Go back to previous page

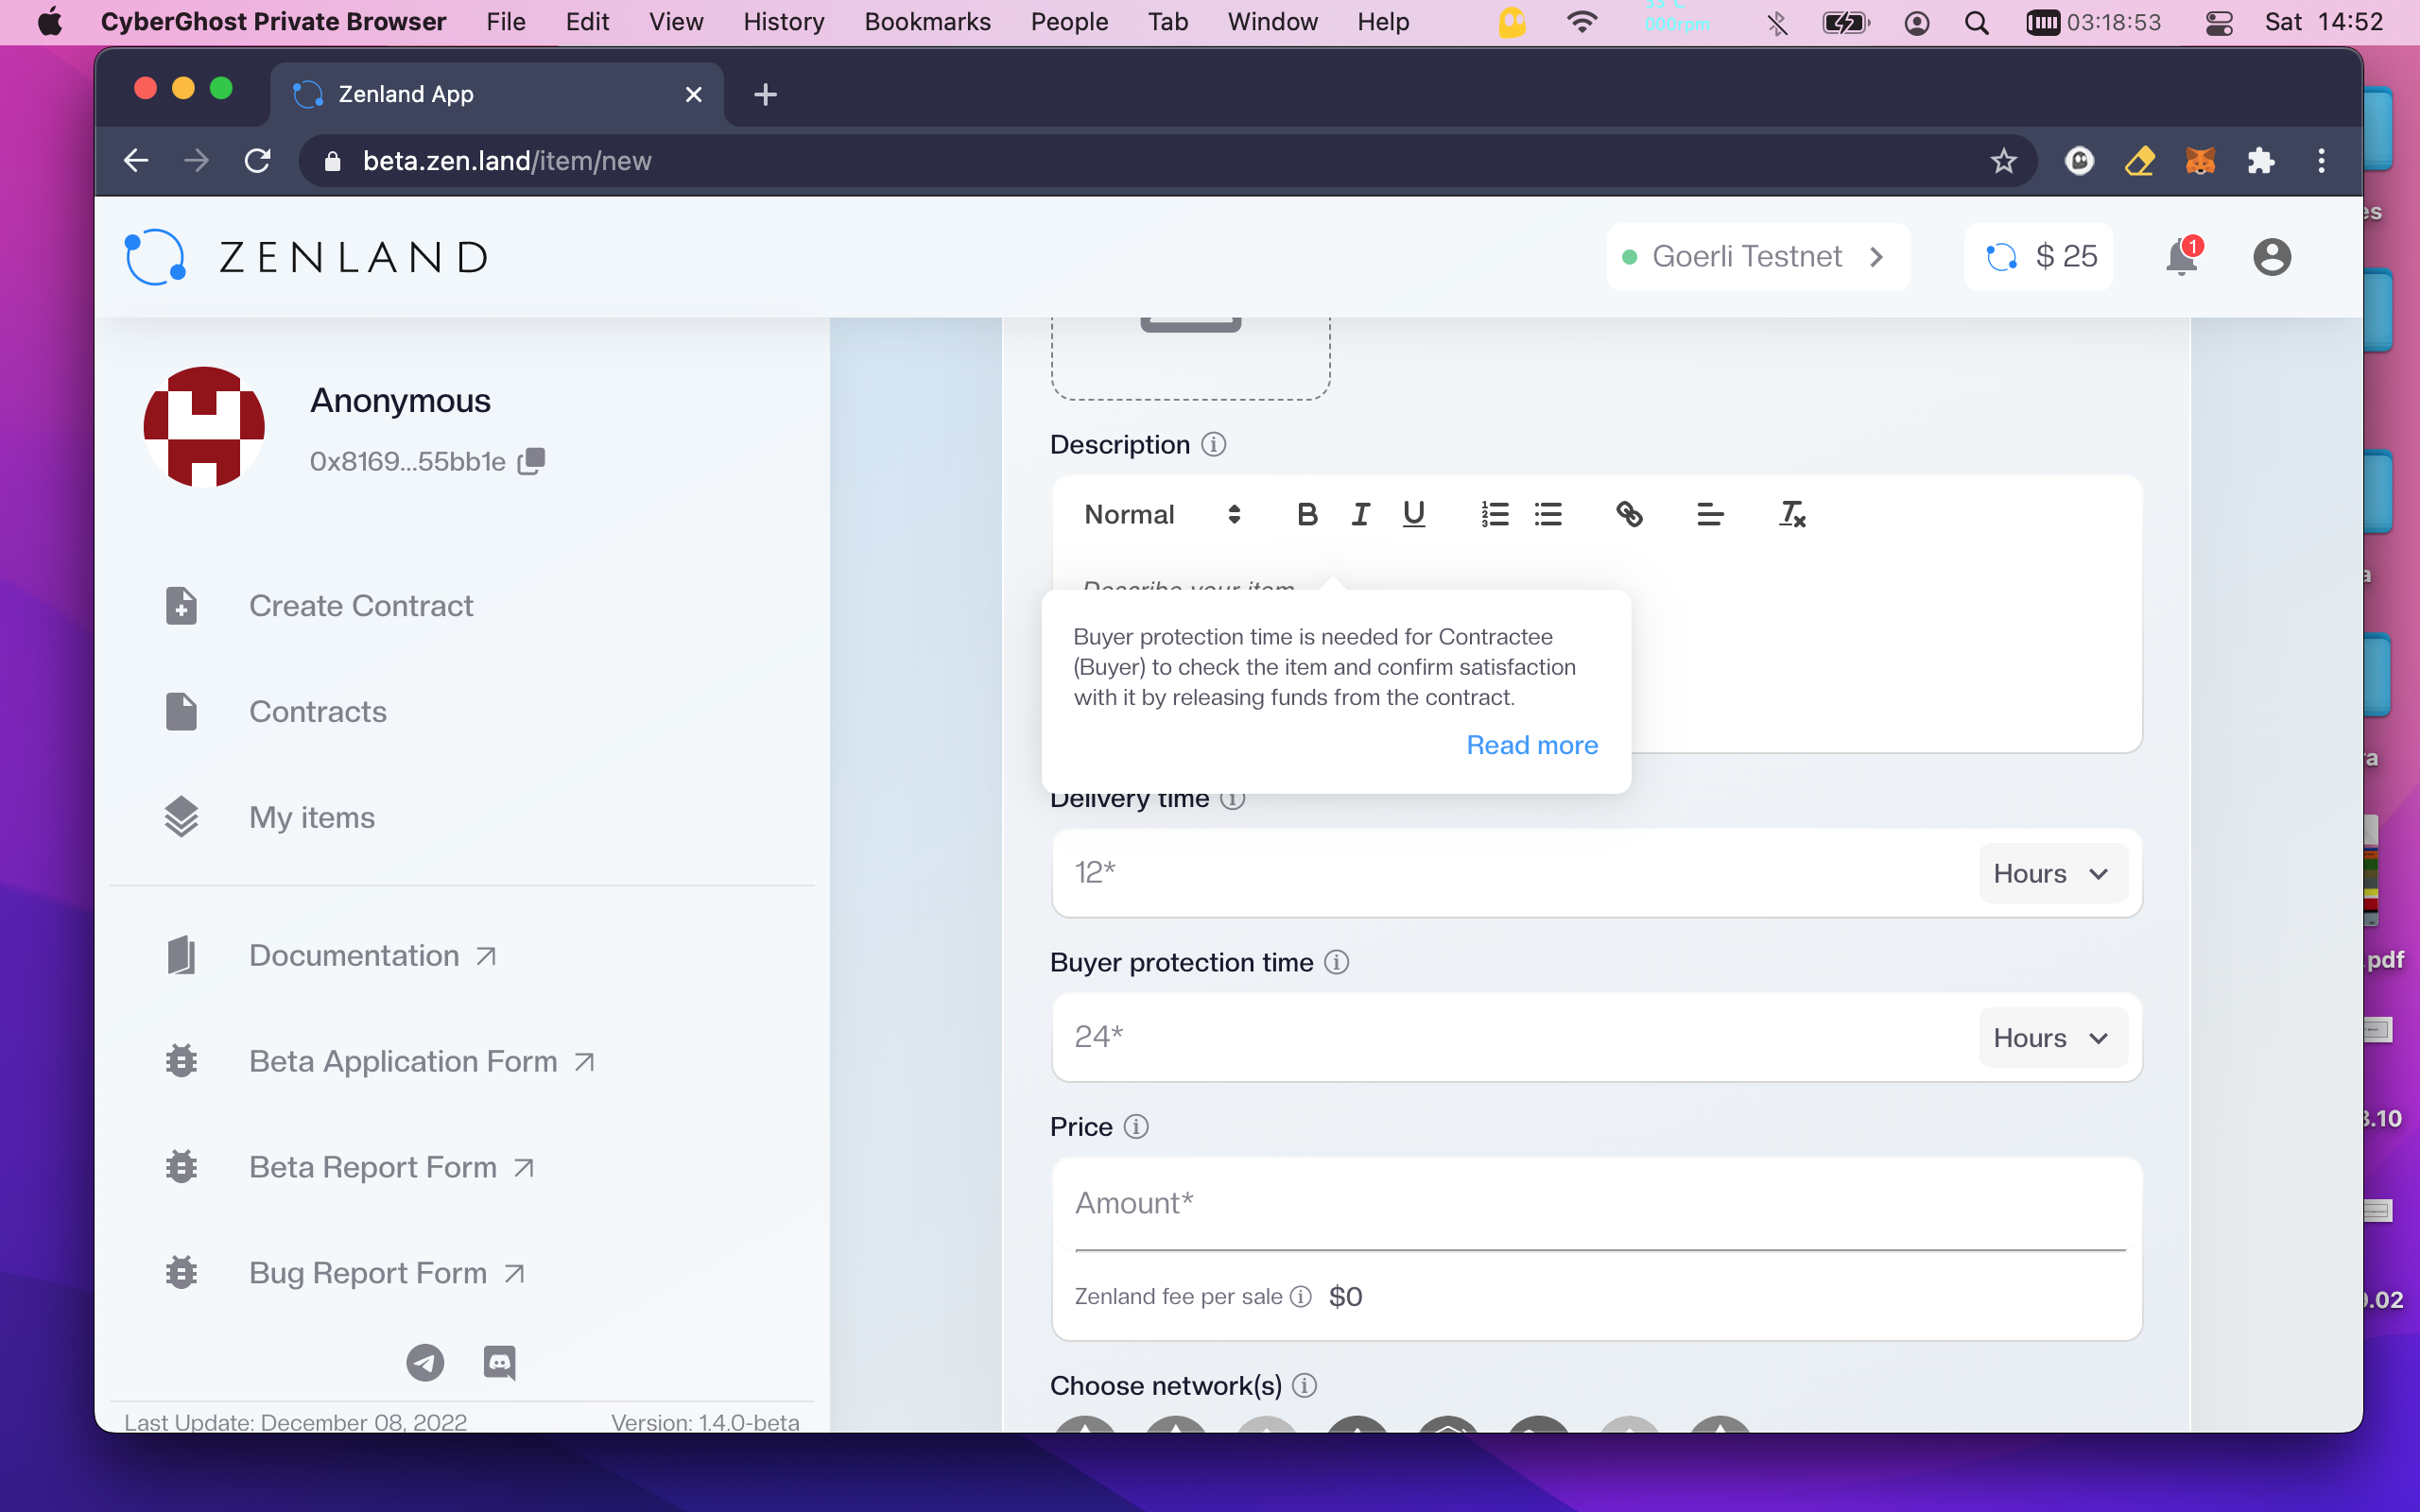(x=136, y=161)
